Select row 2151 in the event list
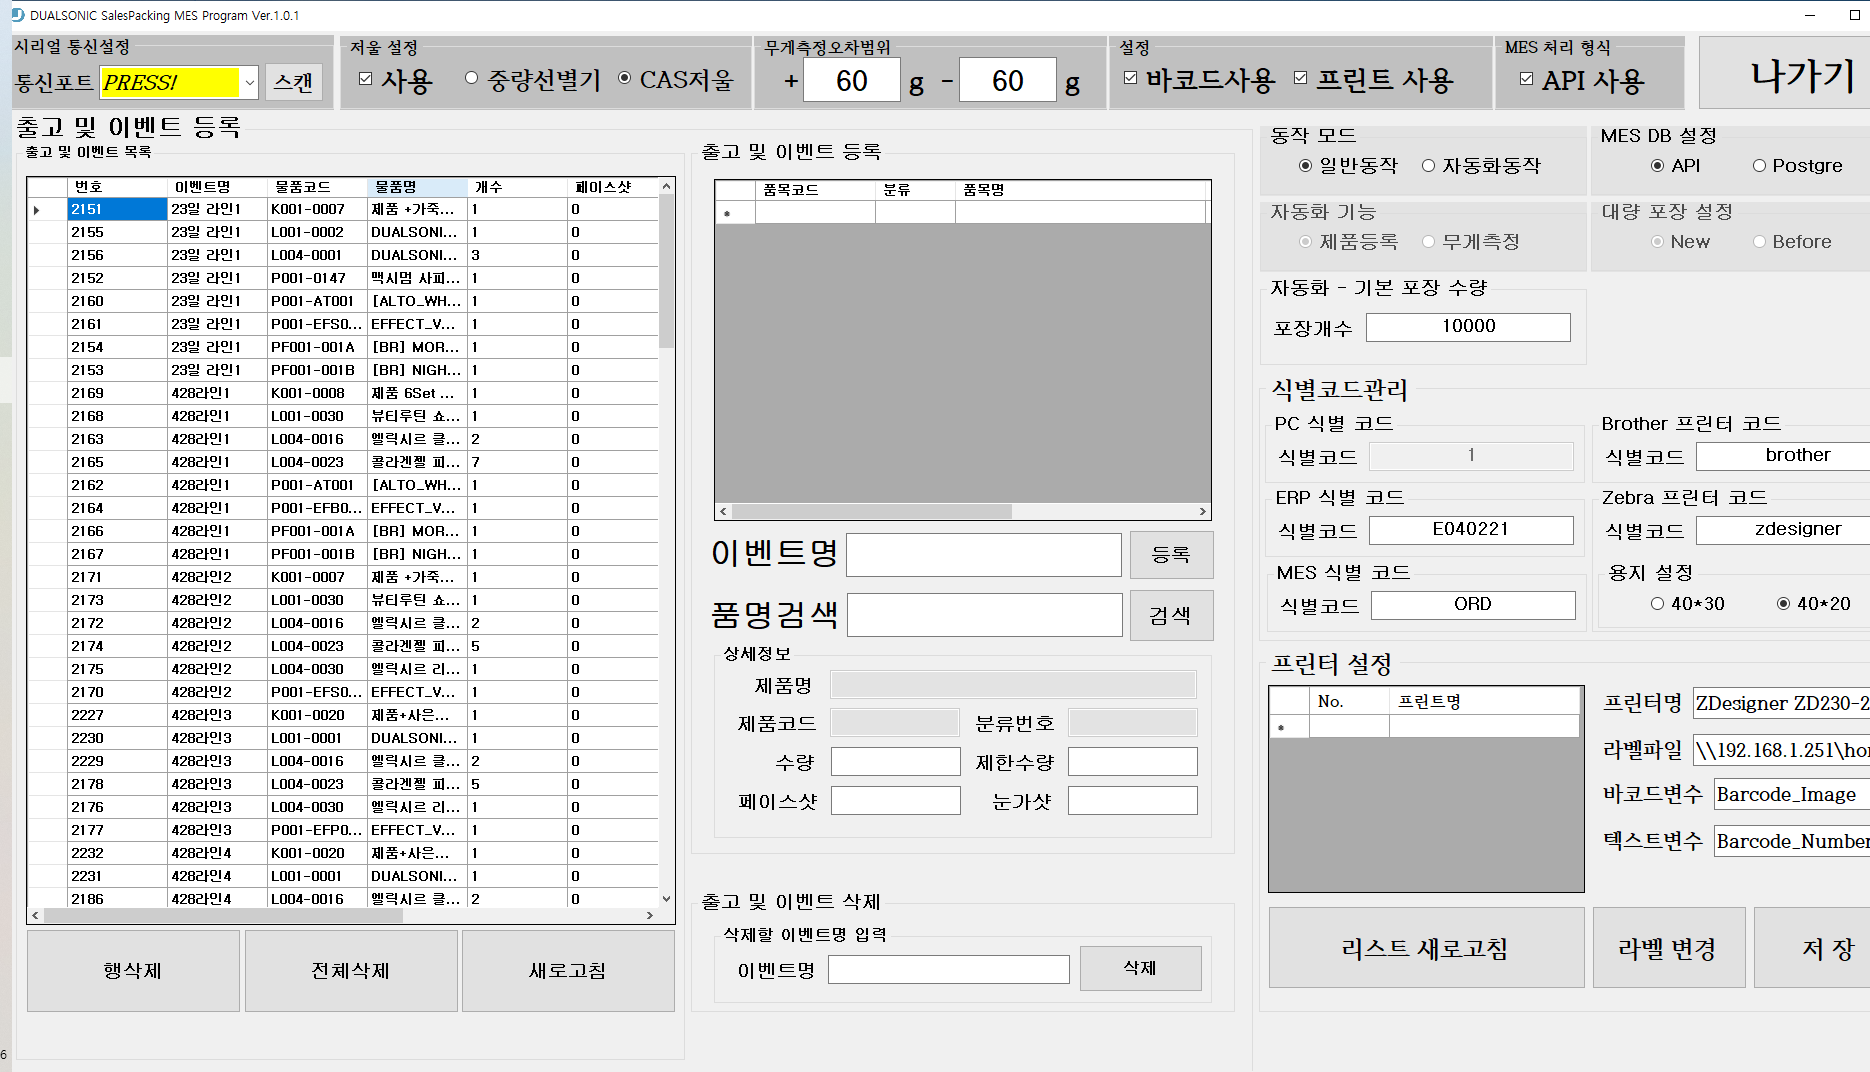Viewport: 1870px width, 1072px height. tap(116, 209)
